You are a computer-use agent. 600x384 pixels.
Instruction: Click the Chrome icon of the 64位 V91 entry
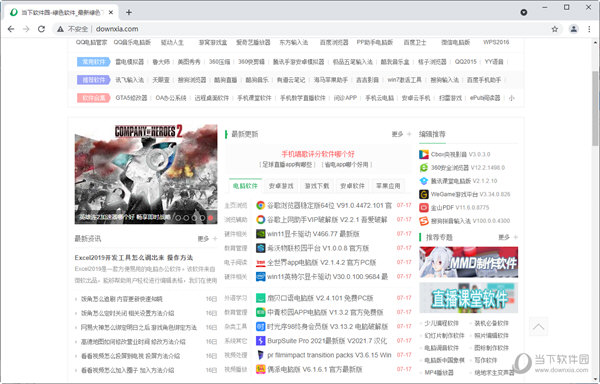[x=261, y=205]
